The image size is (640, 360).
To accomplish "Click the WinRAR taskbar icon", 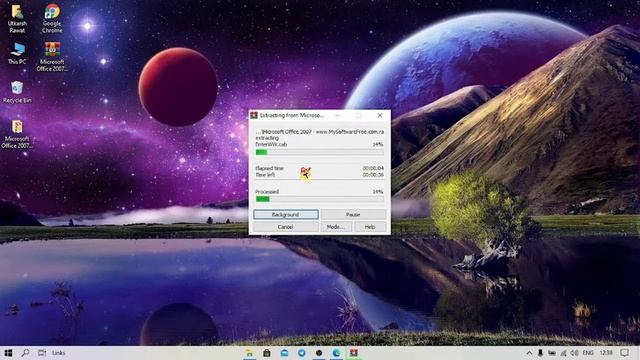I will (x=354, y=353).
